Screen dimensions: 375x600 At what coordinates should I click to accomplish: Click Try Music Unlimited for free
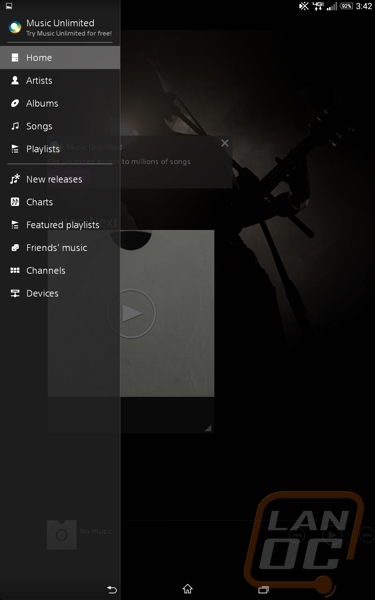coord(69,34)
